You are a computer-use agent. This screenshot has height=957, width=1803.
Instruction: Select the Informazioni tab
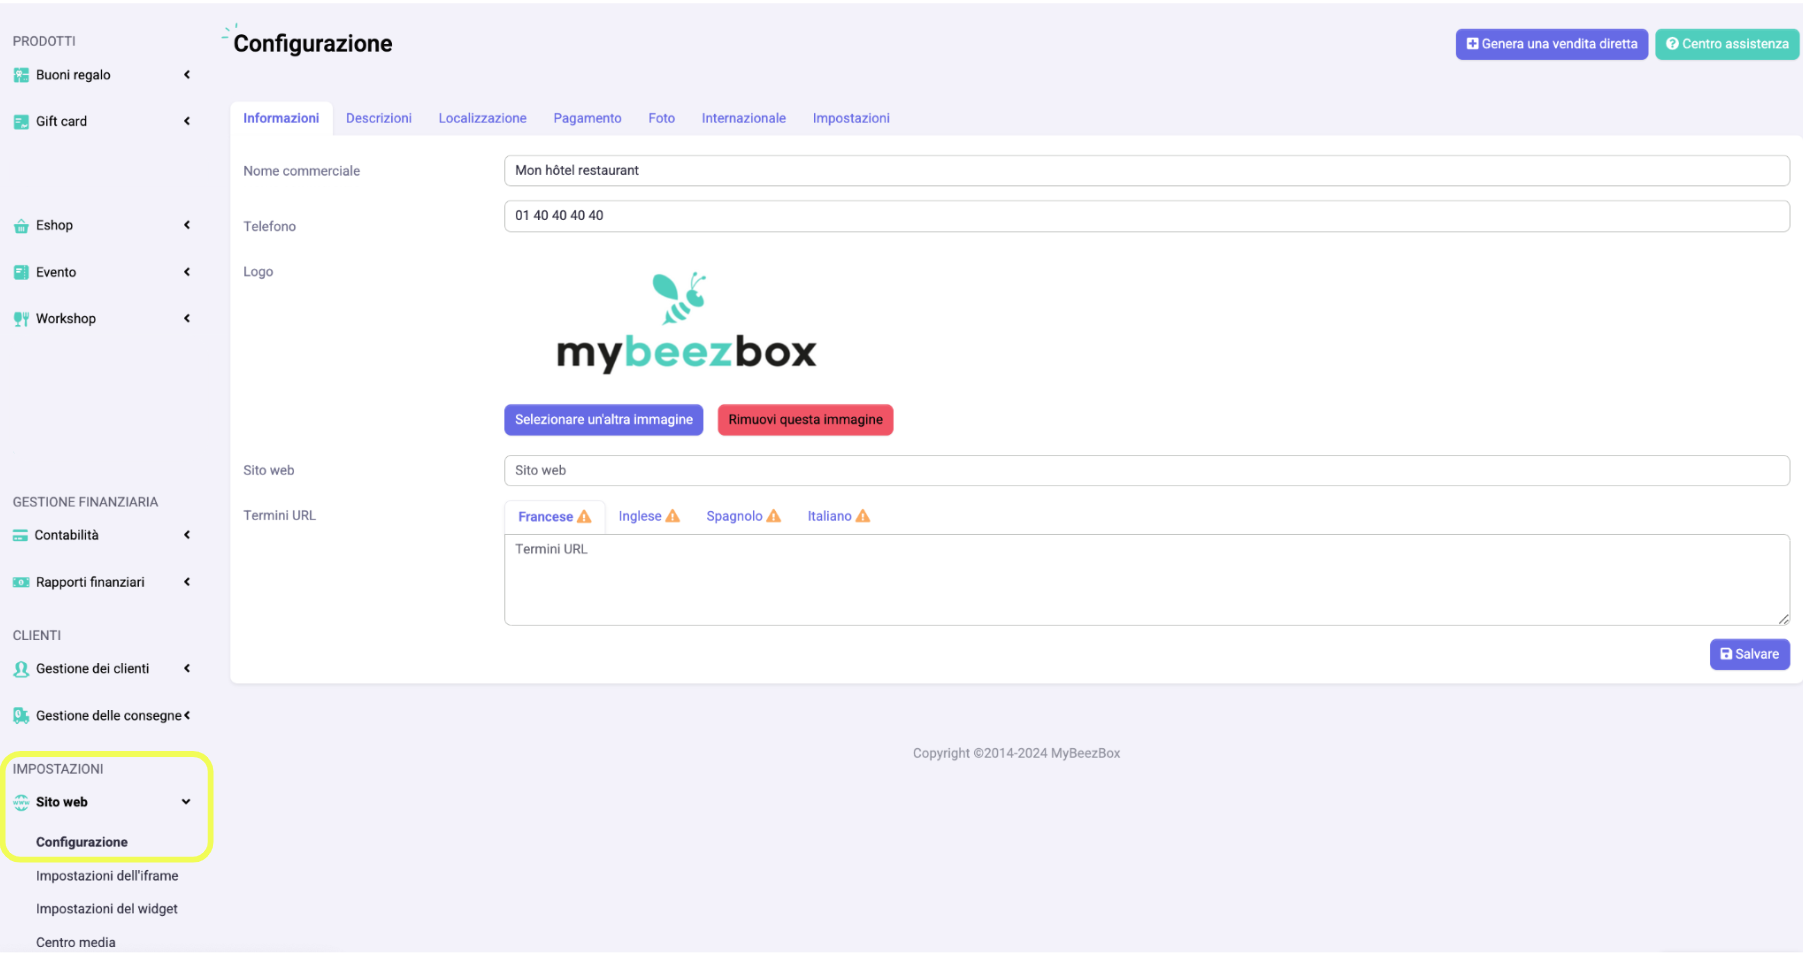[x=281, y=118]
